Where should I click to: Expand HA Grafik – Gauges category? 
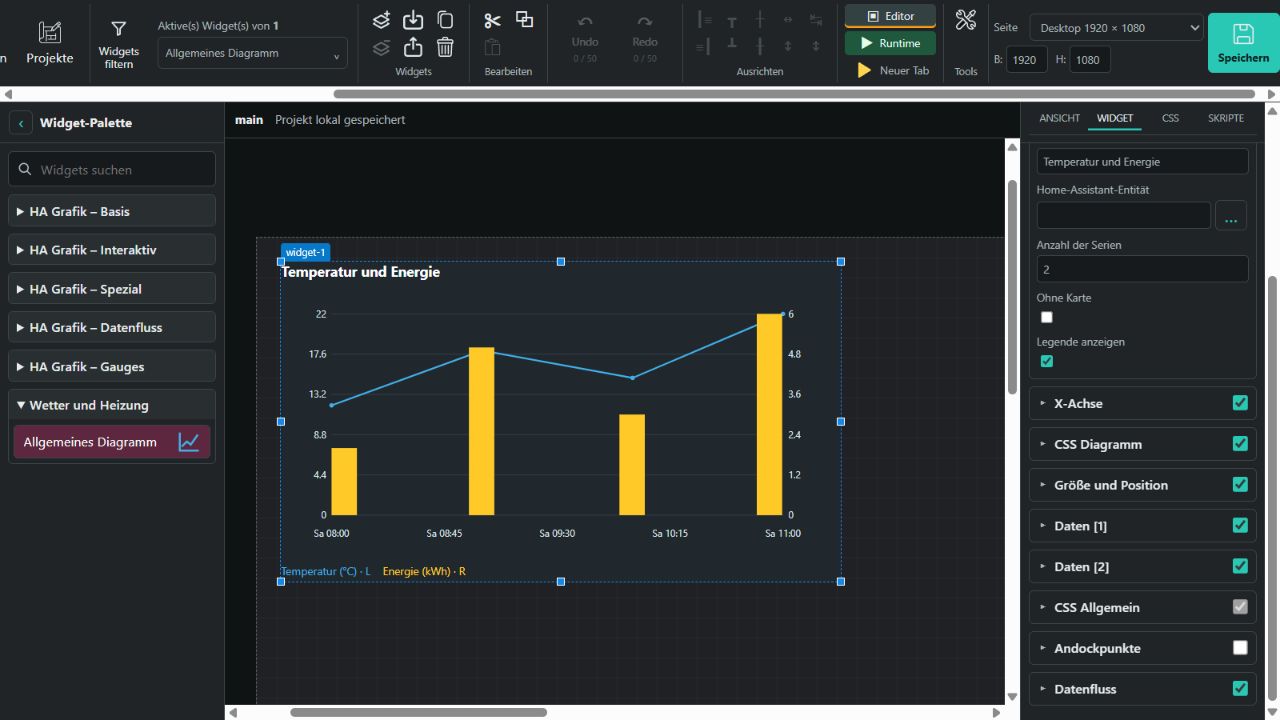112,366
